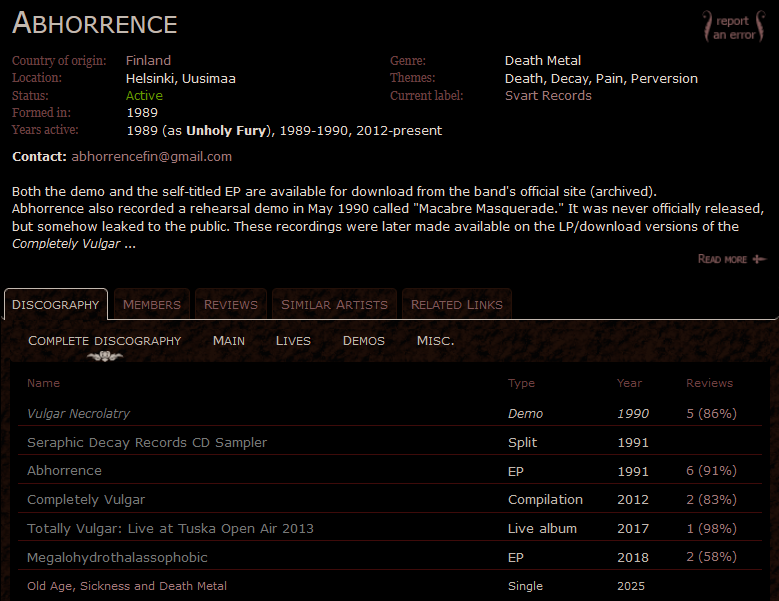Switch to the Members tab

[x=152, y=304]
